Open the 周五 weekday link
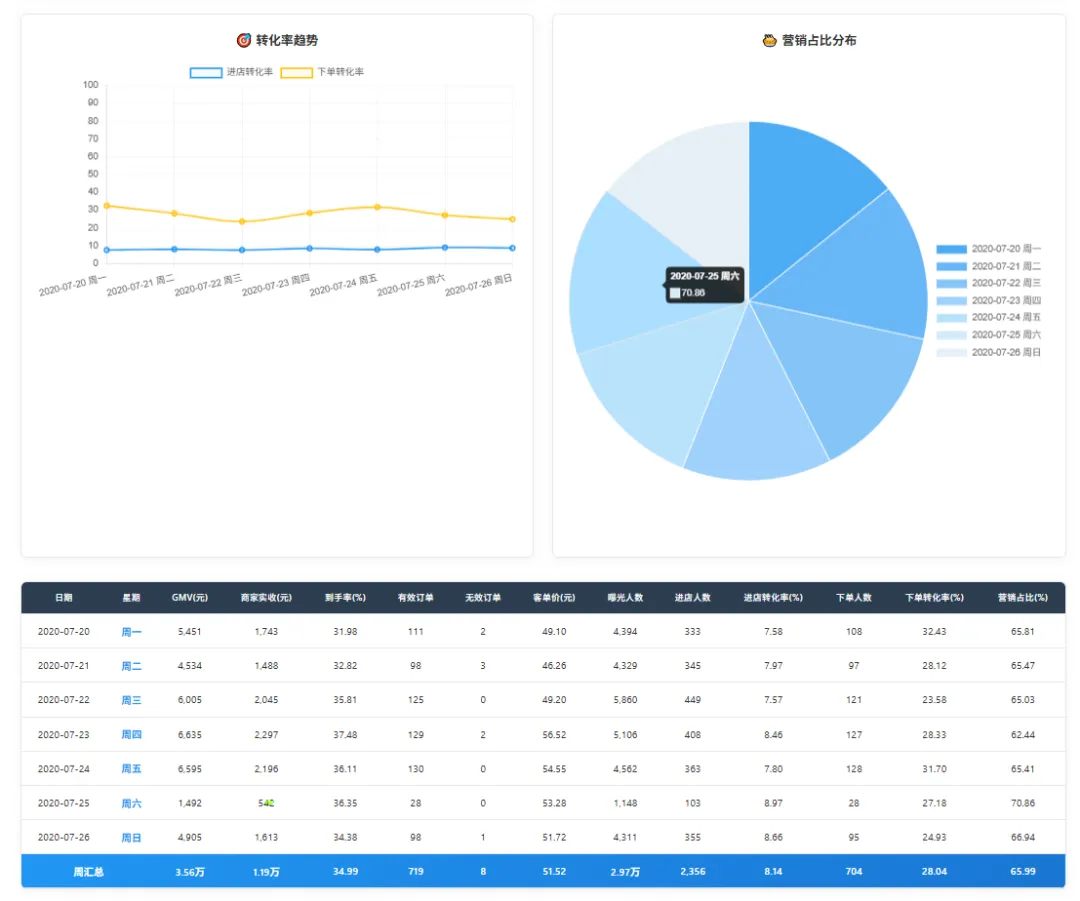1080x901 pixels. pos(131,769)
